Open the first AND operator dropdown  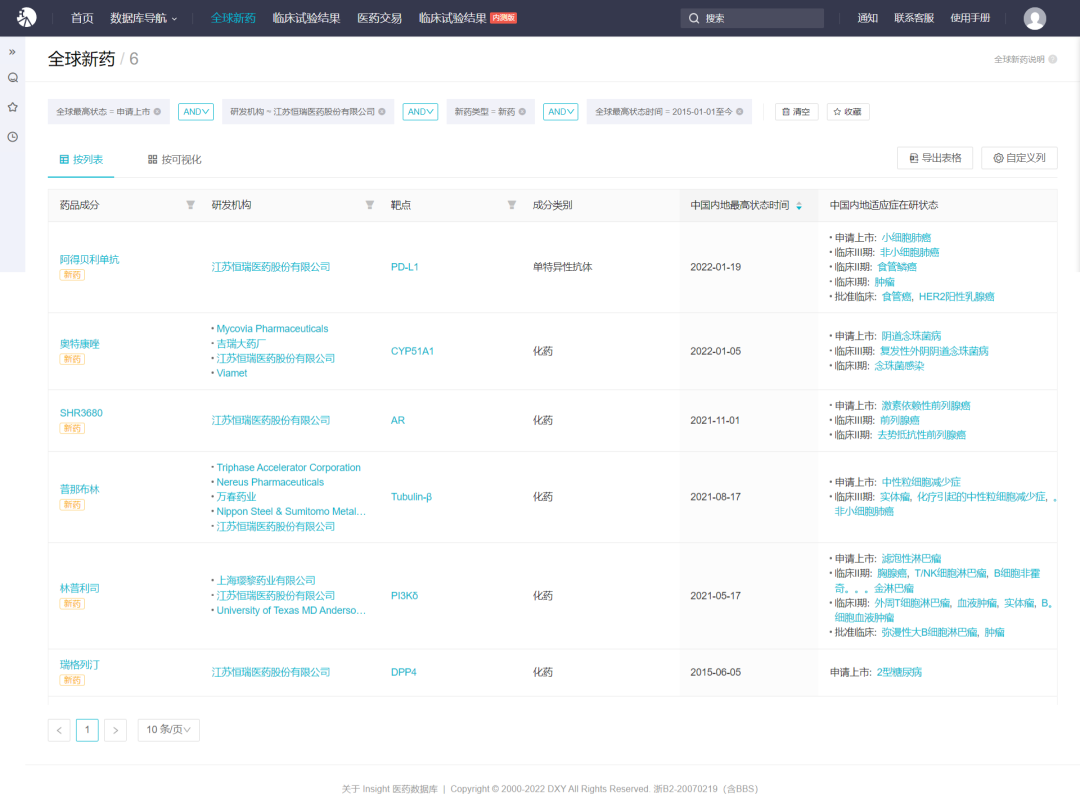tap(196, 112)
